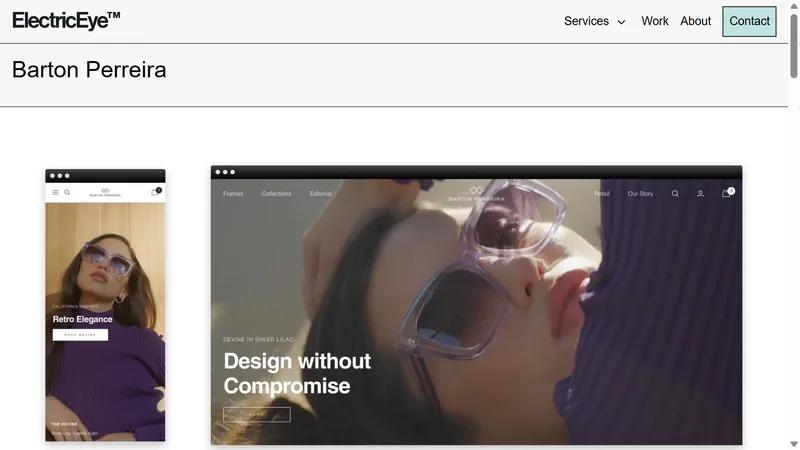This screenshot has width=800, height=450.
Task: Click cart icon in desktop mockup
Action: (x=727, y=193)
